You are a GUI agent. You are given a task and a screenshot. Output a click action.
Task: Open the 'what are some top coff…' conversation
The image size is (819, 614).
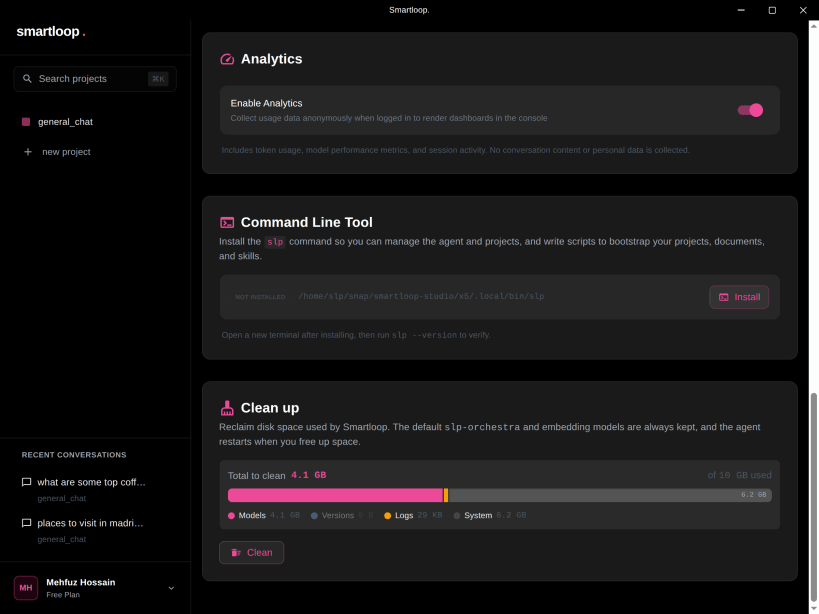pyautogui.click(x=91, y=482)
